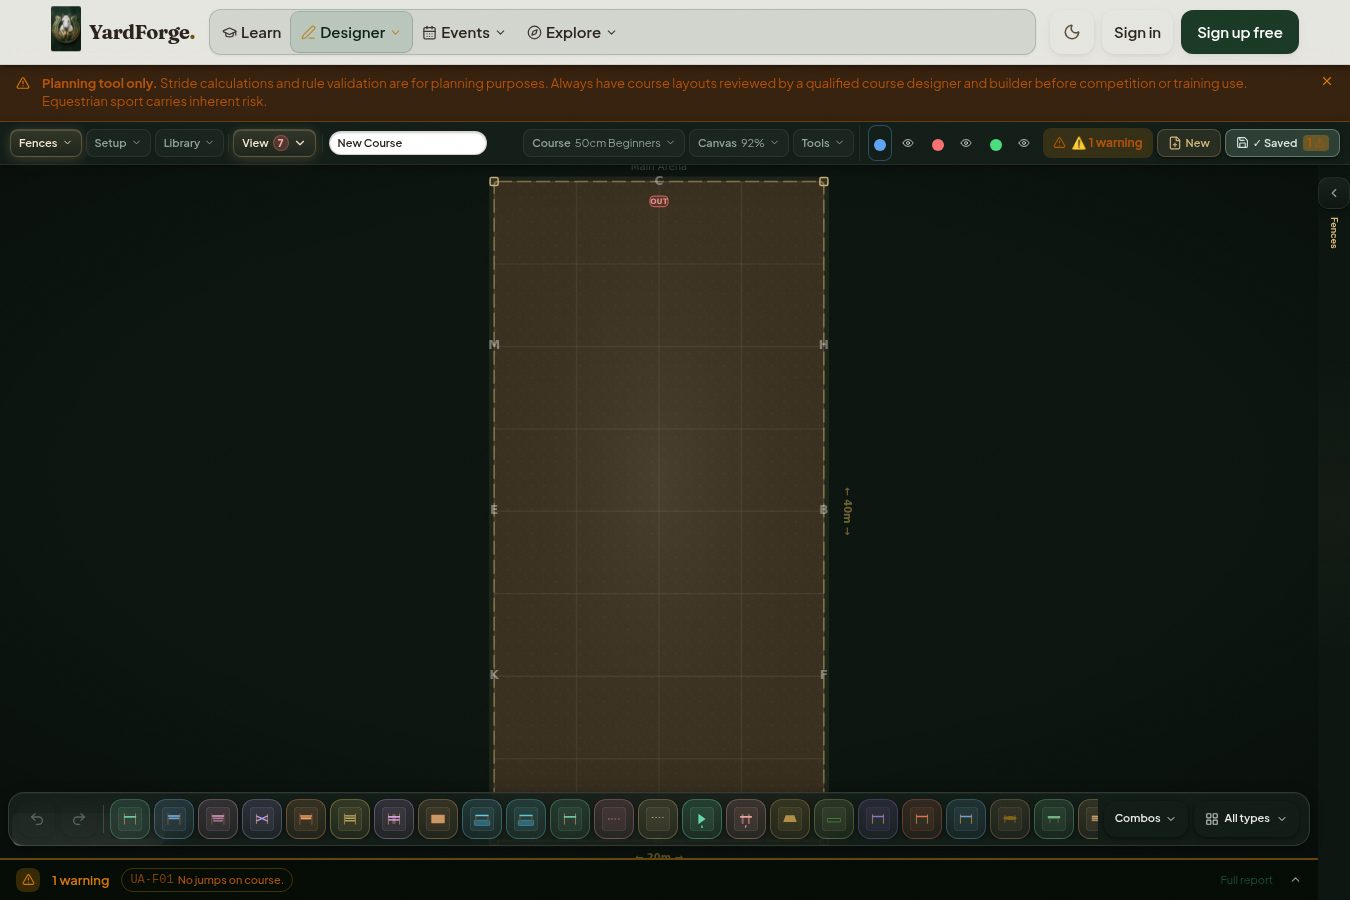Toggle visibility eye next to green dot
The height and width of the screenshot is (900, 1350).
coord(1024,143)
